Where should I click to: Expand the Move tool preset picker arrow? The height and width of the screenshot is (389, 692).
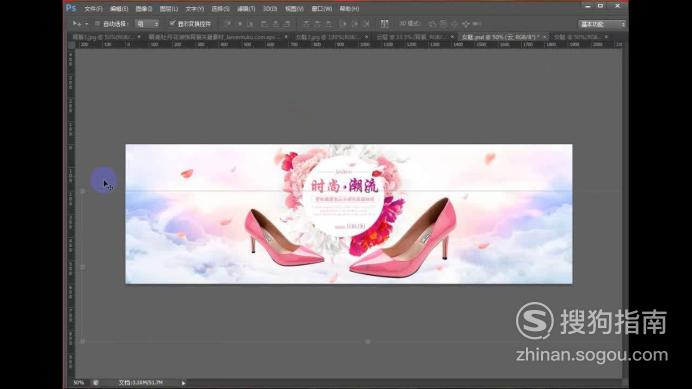[86, 24]
